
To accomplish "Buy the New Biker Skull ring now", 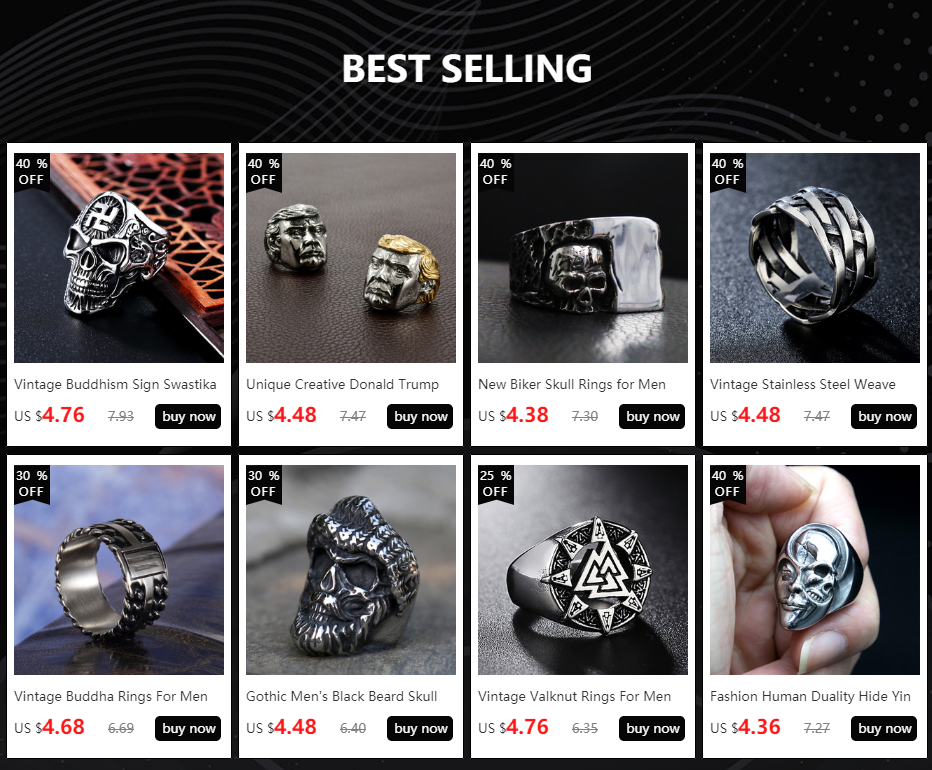I will (x=651, y=416).
